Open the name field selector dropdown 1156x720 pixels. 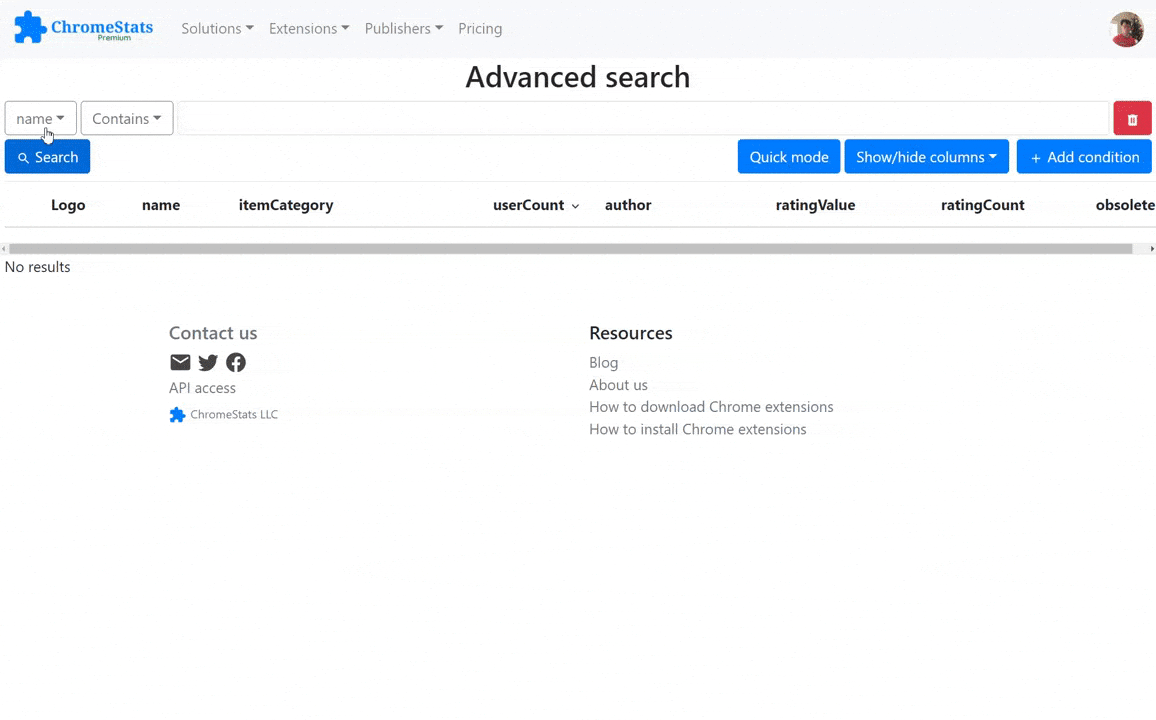pos(41,119)
